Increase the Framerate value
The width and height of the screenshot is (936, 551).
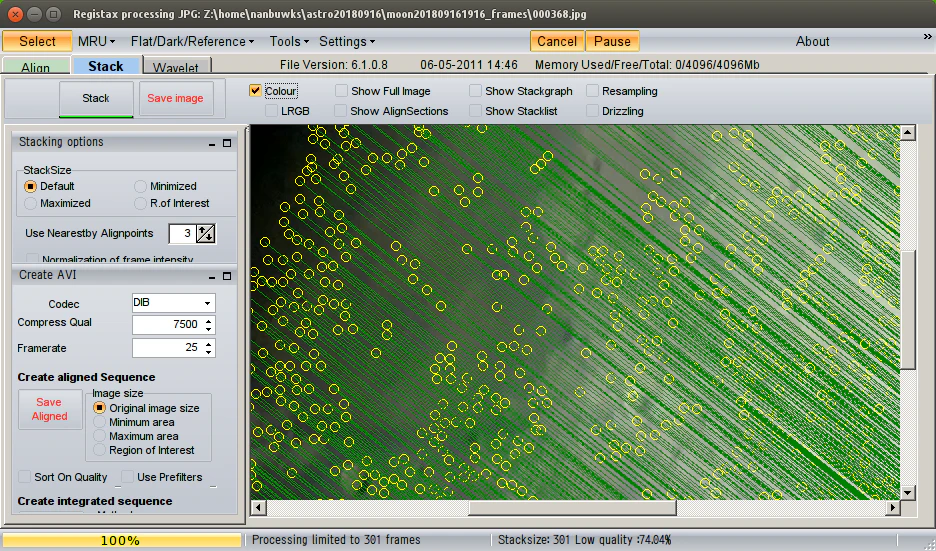[208, 344]
